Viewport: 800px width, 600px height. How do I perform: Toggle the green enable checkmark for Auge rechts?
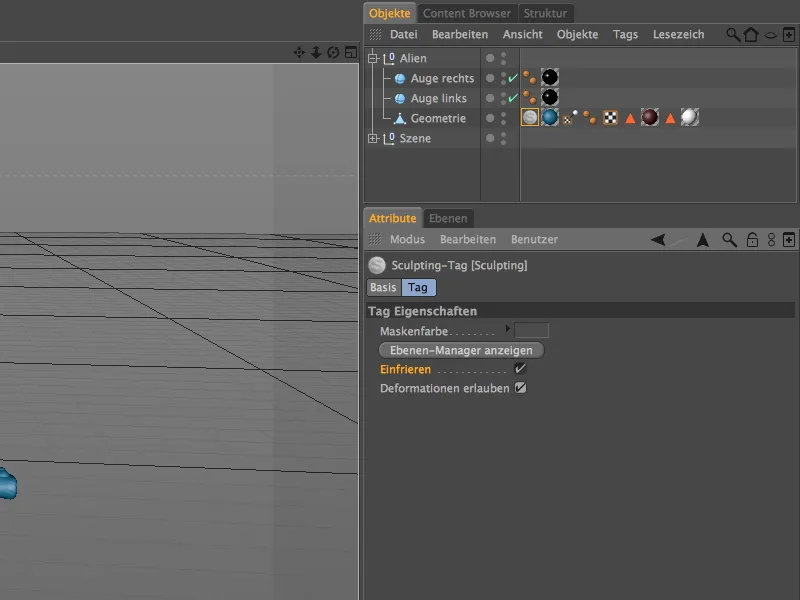pyautogui.click(x=513, y=78)
